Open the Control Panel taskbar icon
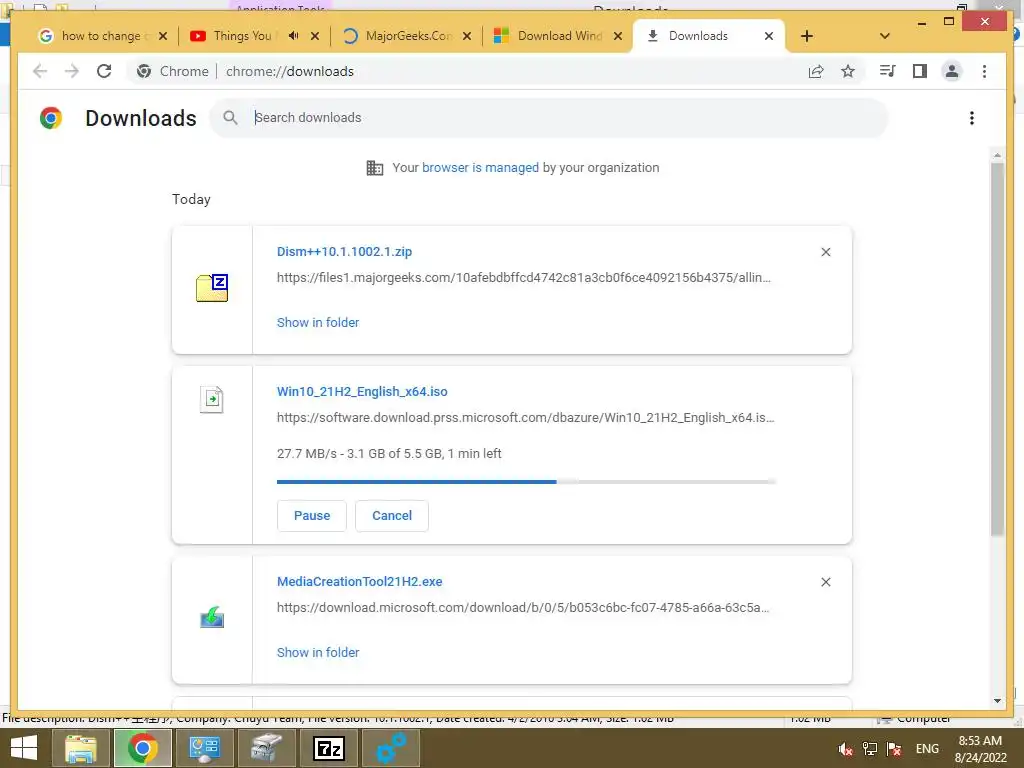The height and width of the screenshot is (768, 1024). [x=204, y=748]
